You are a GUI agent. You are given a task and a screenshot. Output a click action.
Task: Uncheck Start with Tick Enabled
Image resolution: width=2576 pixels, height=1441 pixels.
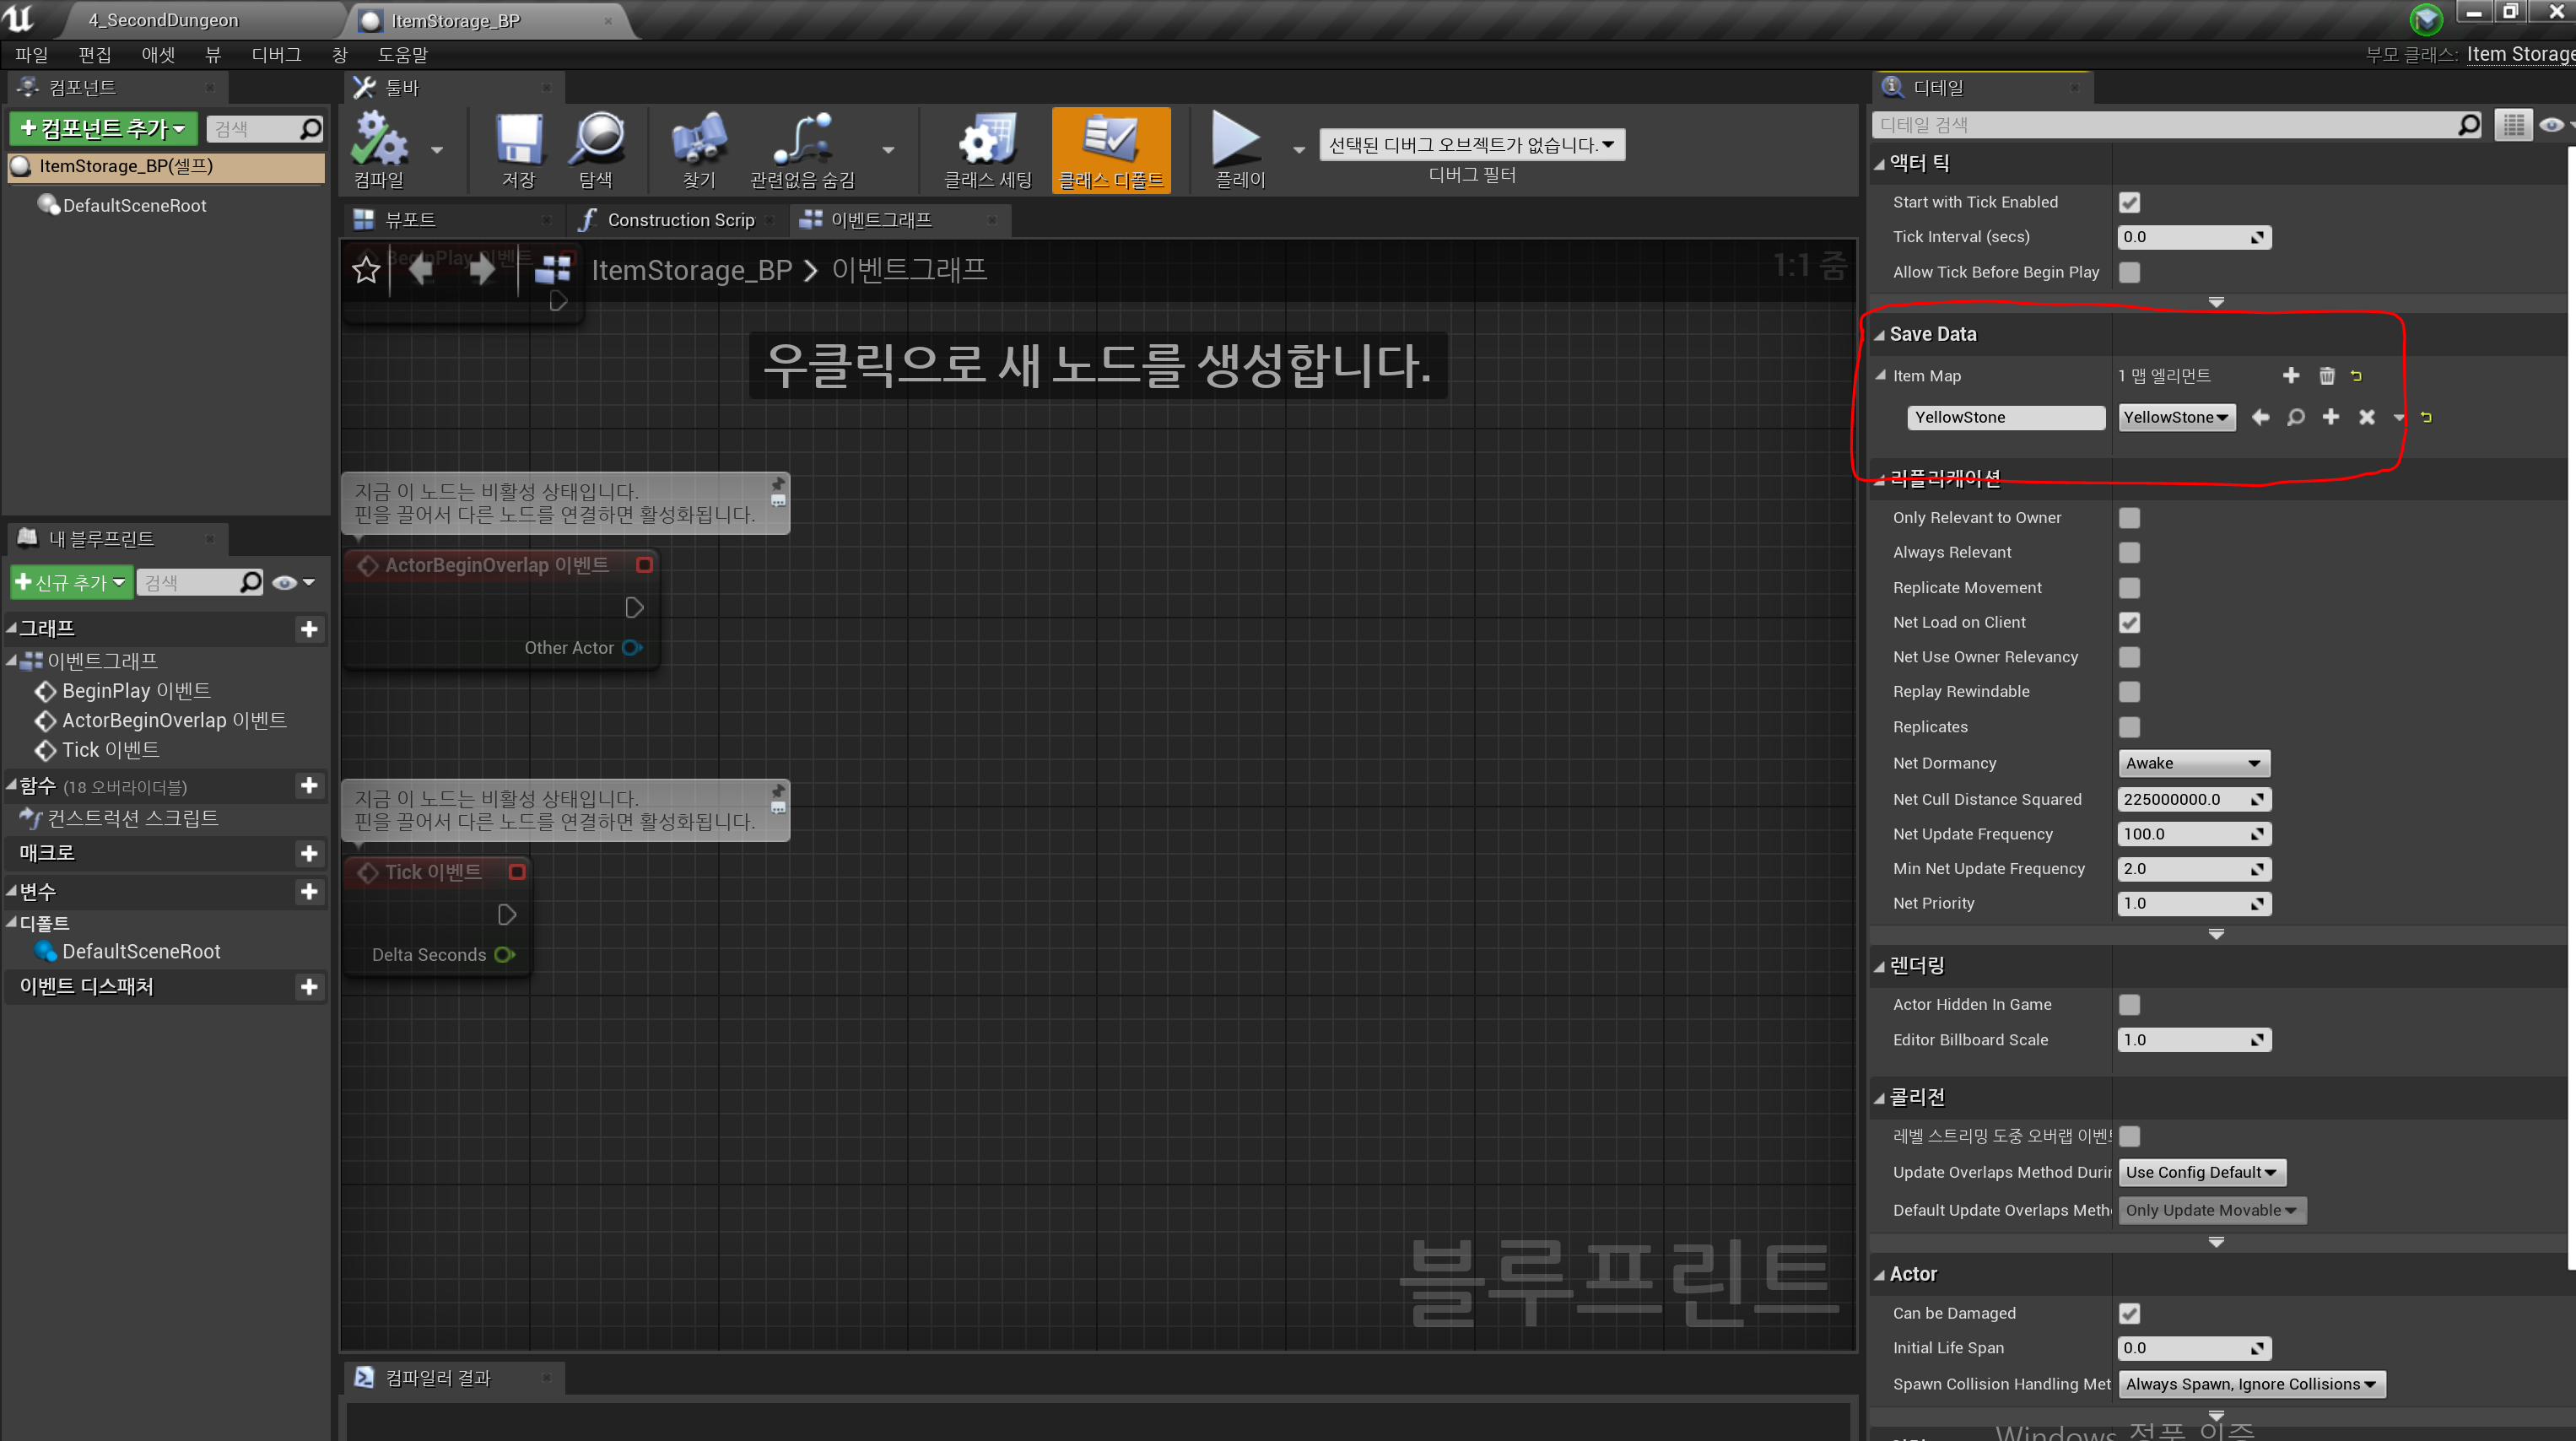pos(2129,202)
